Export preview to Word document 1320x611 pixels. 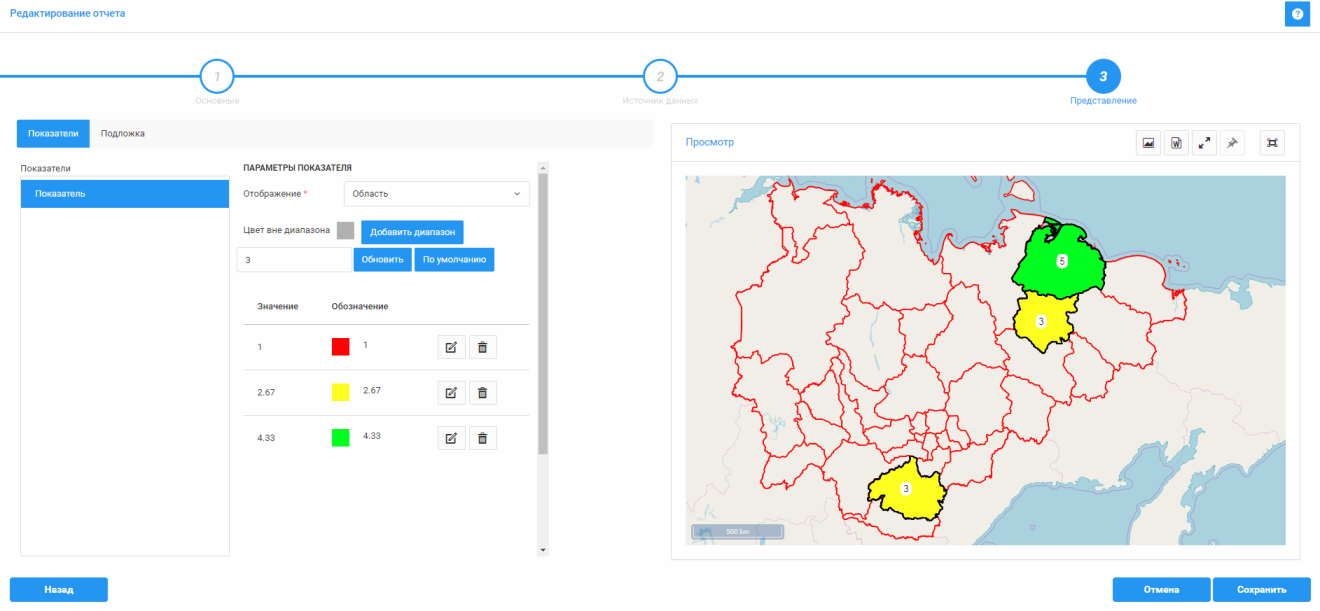click(x=1177, y=143)
